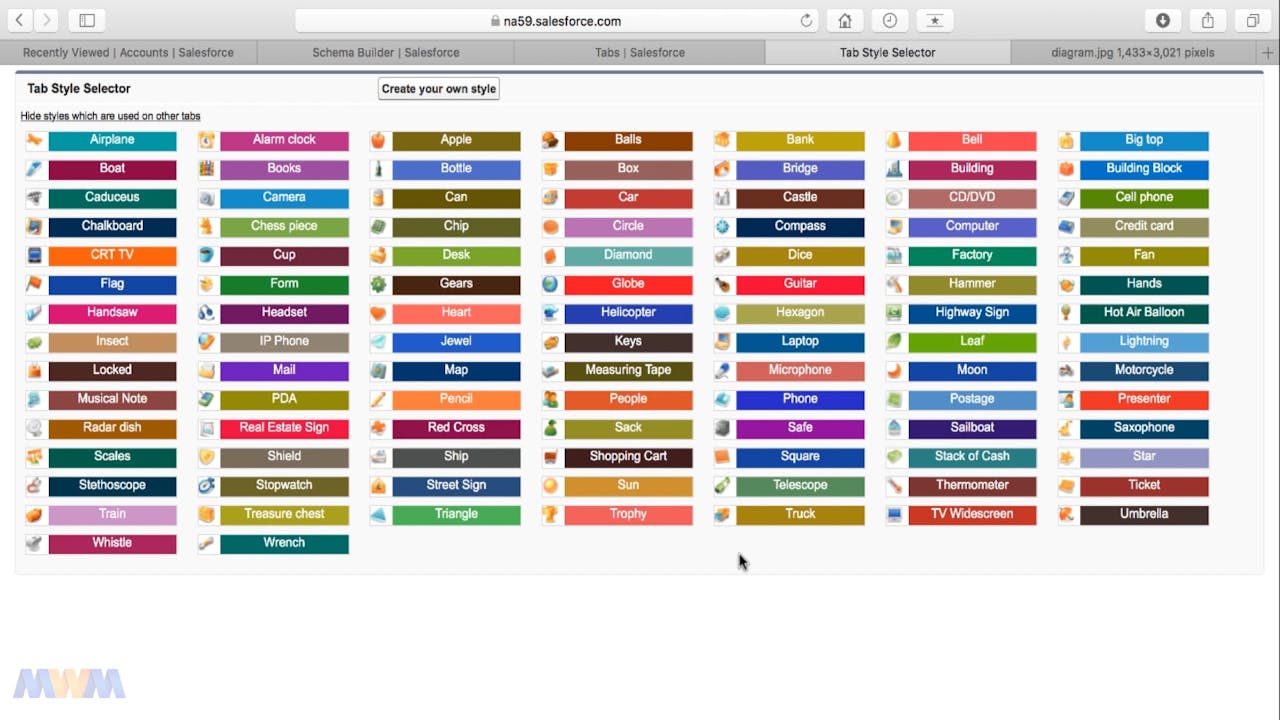This screenshot has width=1280, height=720.
Task: Open the Safari downloads list
Action: tap(1163, 21)
